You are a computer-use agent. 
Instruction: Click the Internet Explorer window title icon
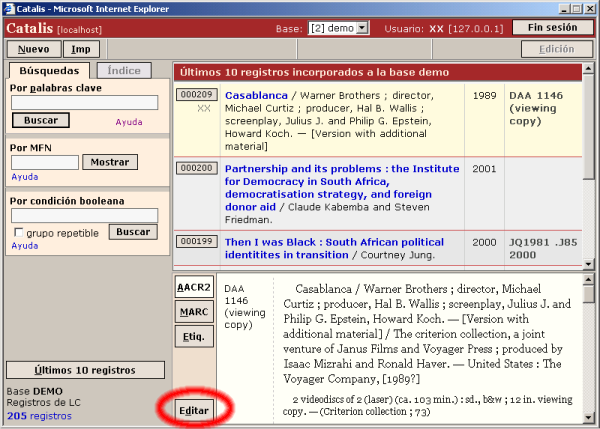tap(9, 8)
